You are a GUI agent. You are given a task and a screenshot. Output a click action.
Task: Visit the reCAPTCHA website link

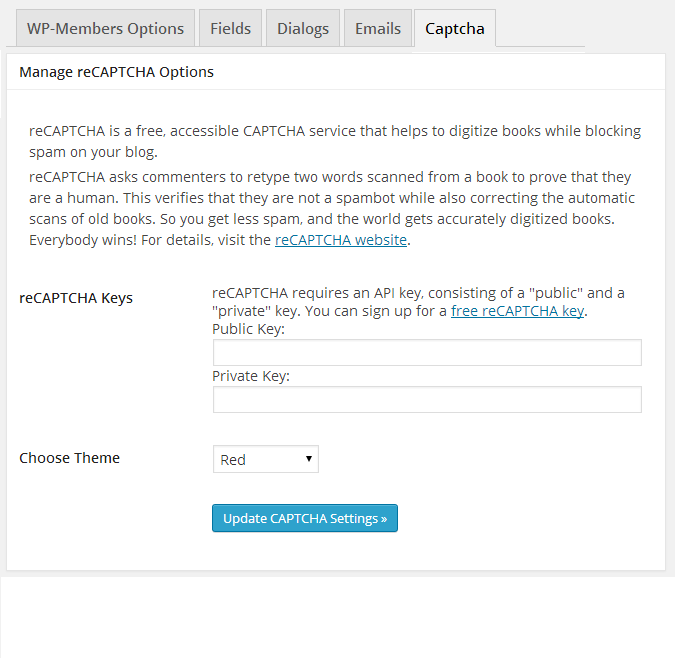coord(340,240)
